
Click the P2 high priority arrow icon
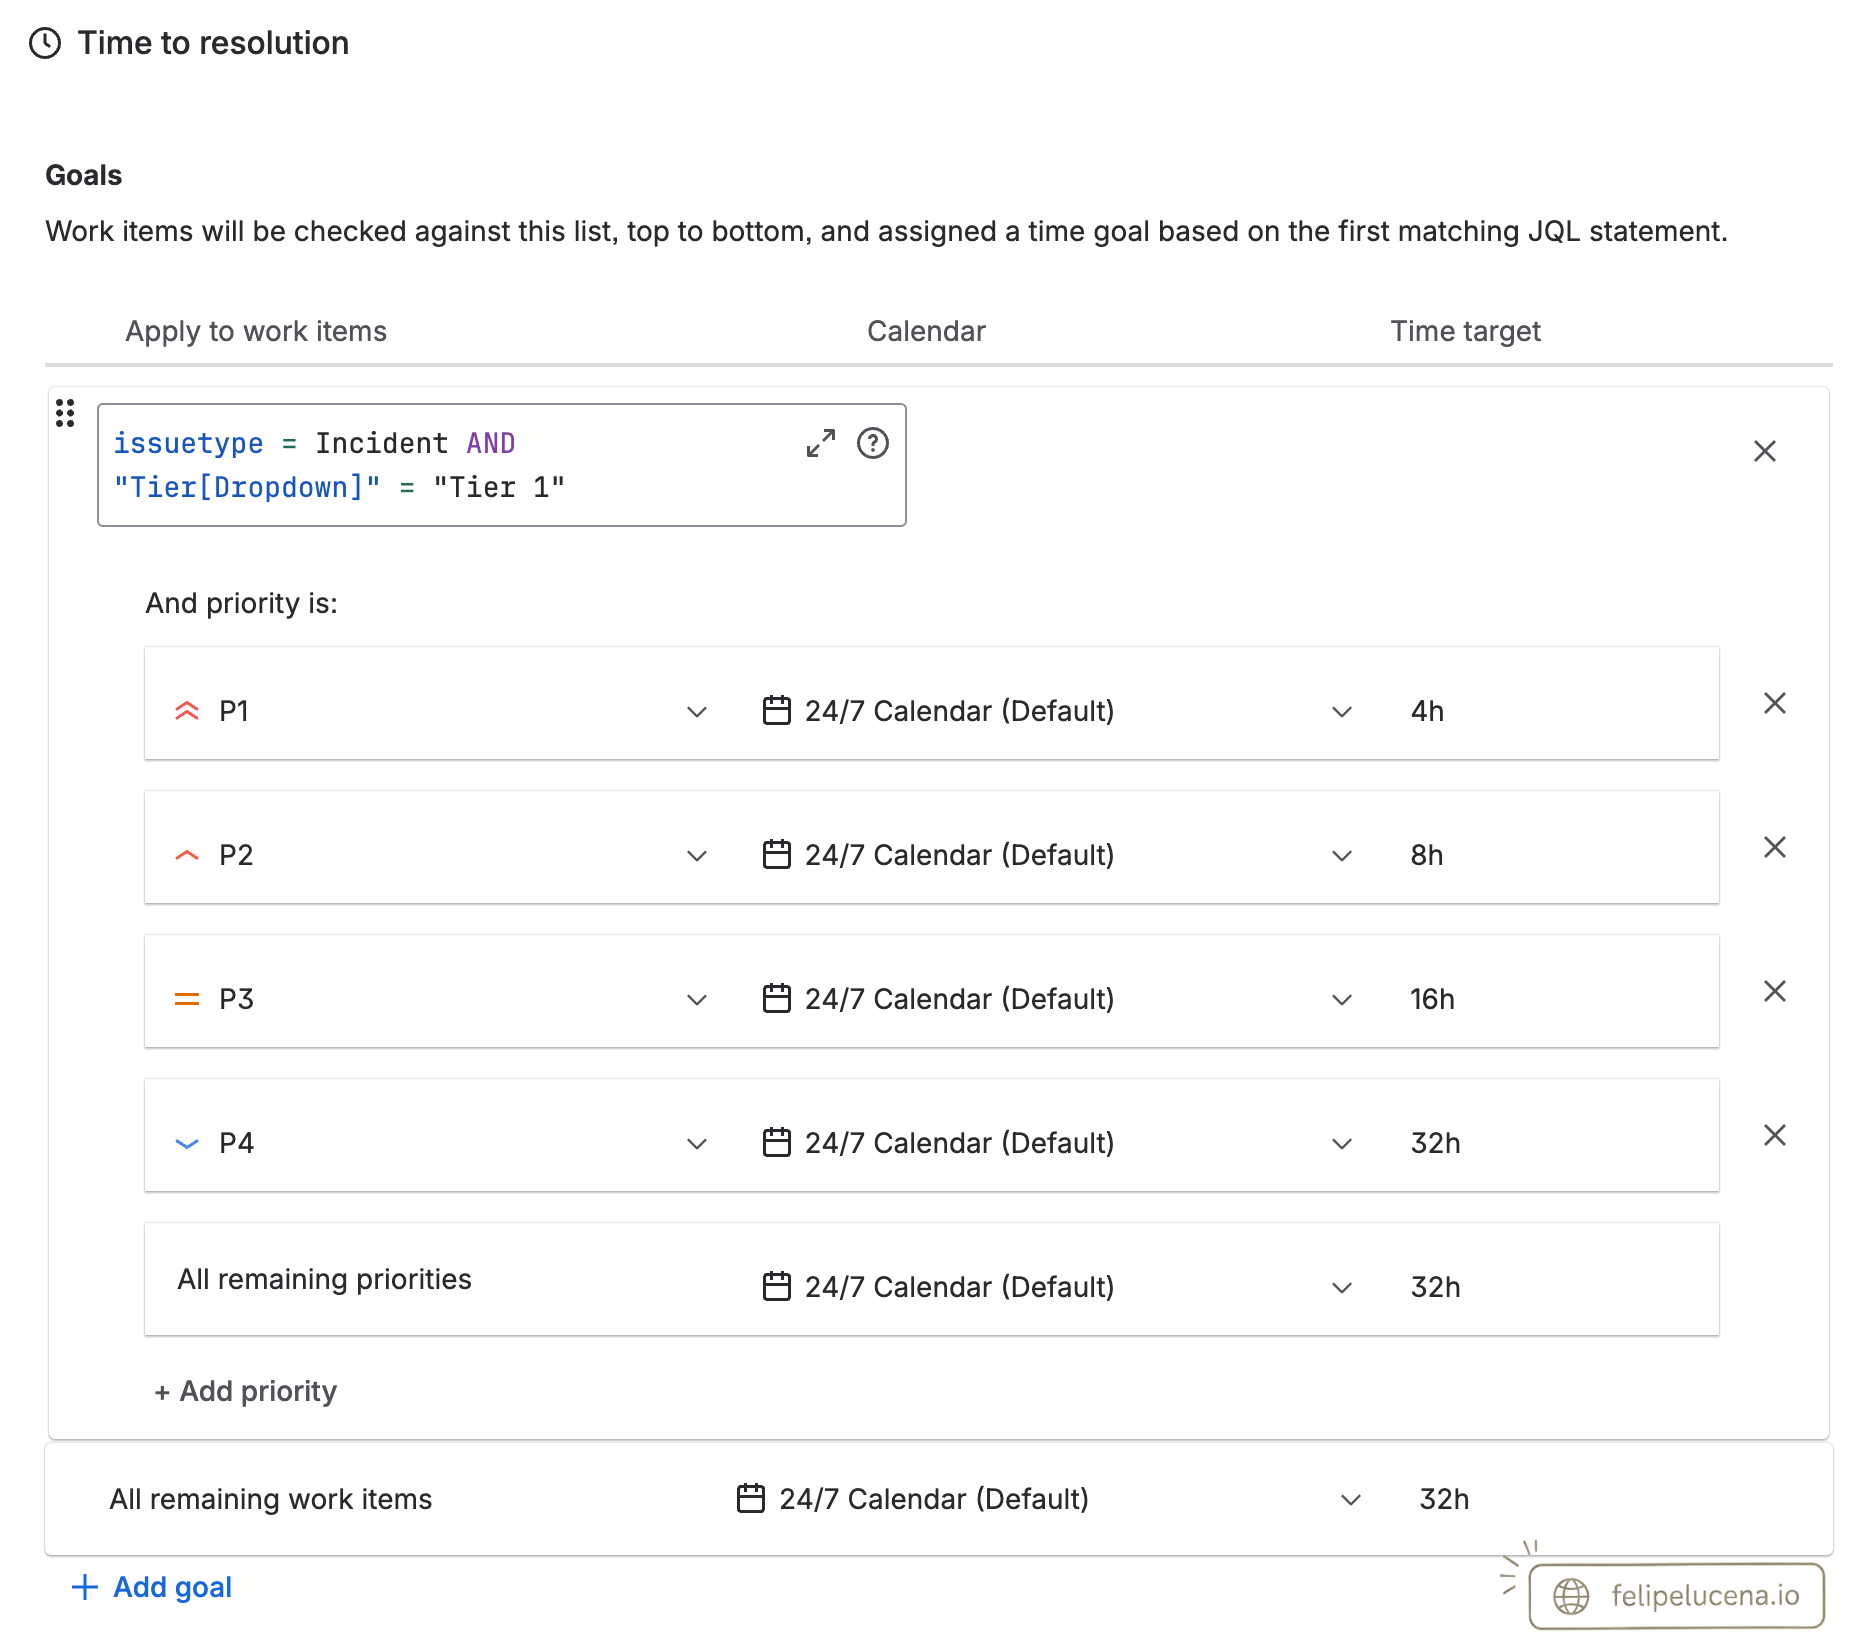187,855
